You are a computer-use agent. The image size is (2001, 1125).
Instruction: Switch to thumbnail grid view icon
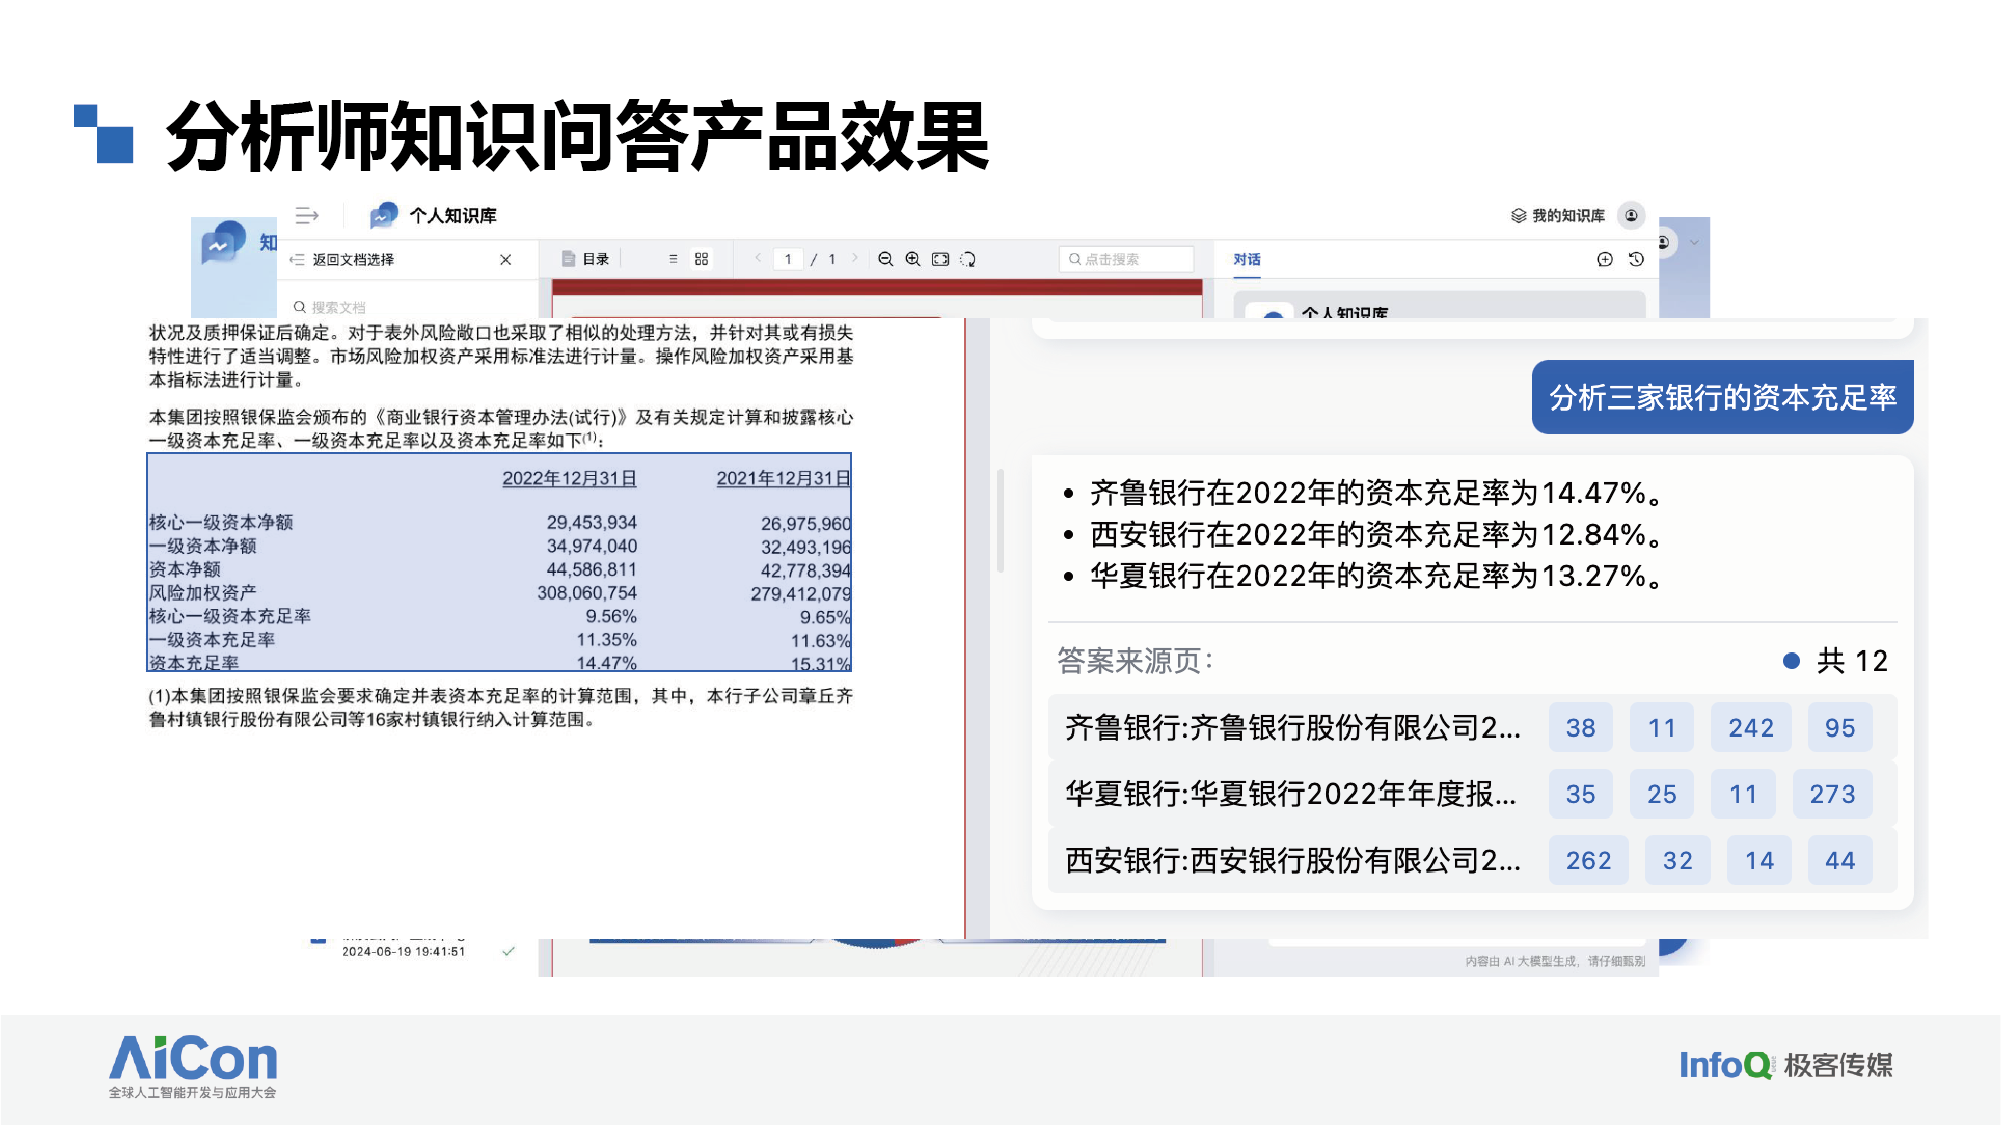701,259
